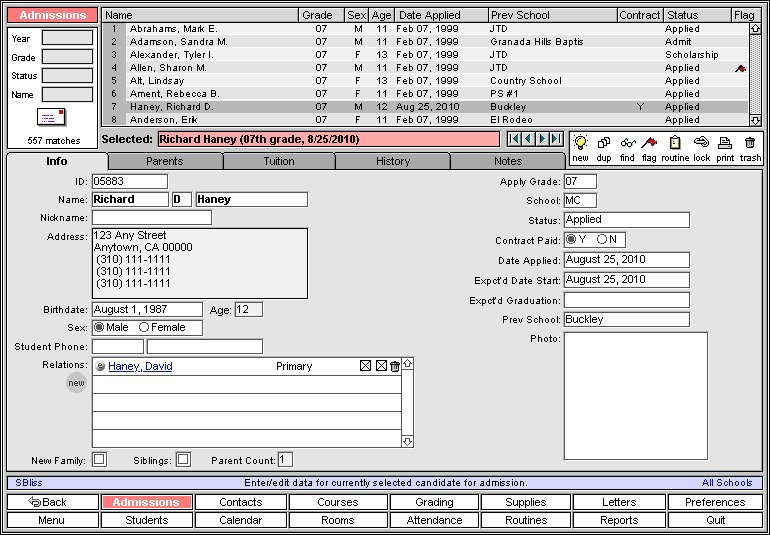Image resolution: width=770 pixels, height=535 pixels.
Task: Click the round icon beside Haney, David
Action: [100, 366]
